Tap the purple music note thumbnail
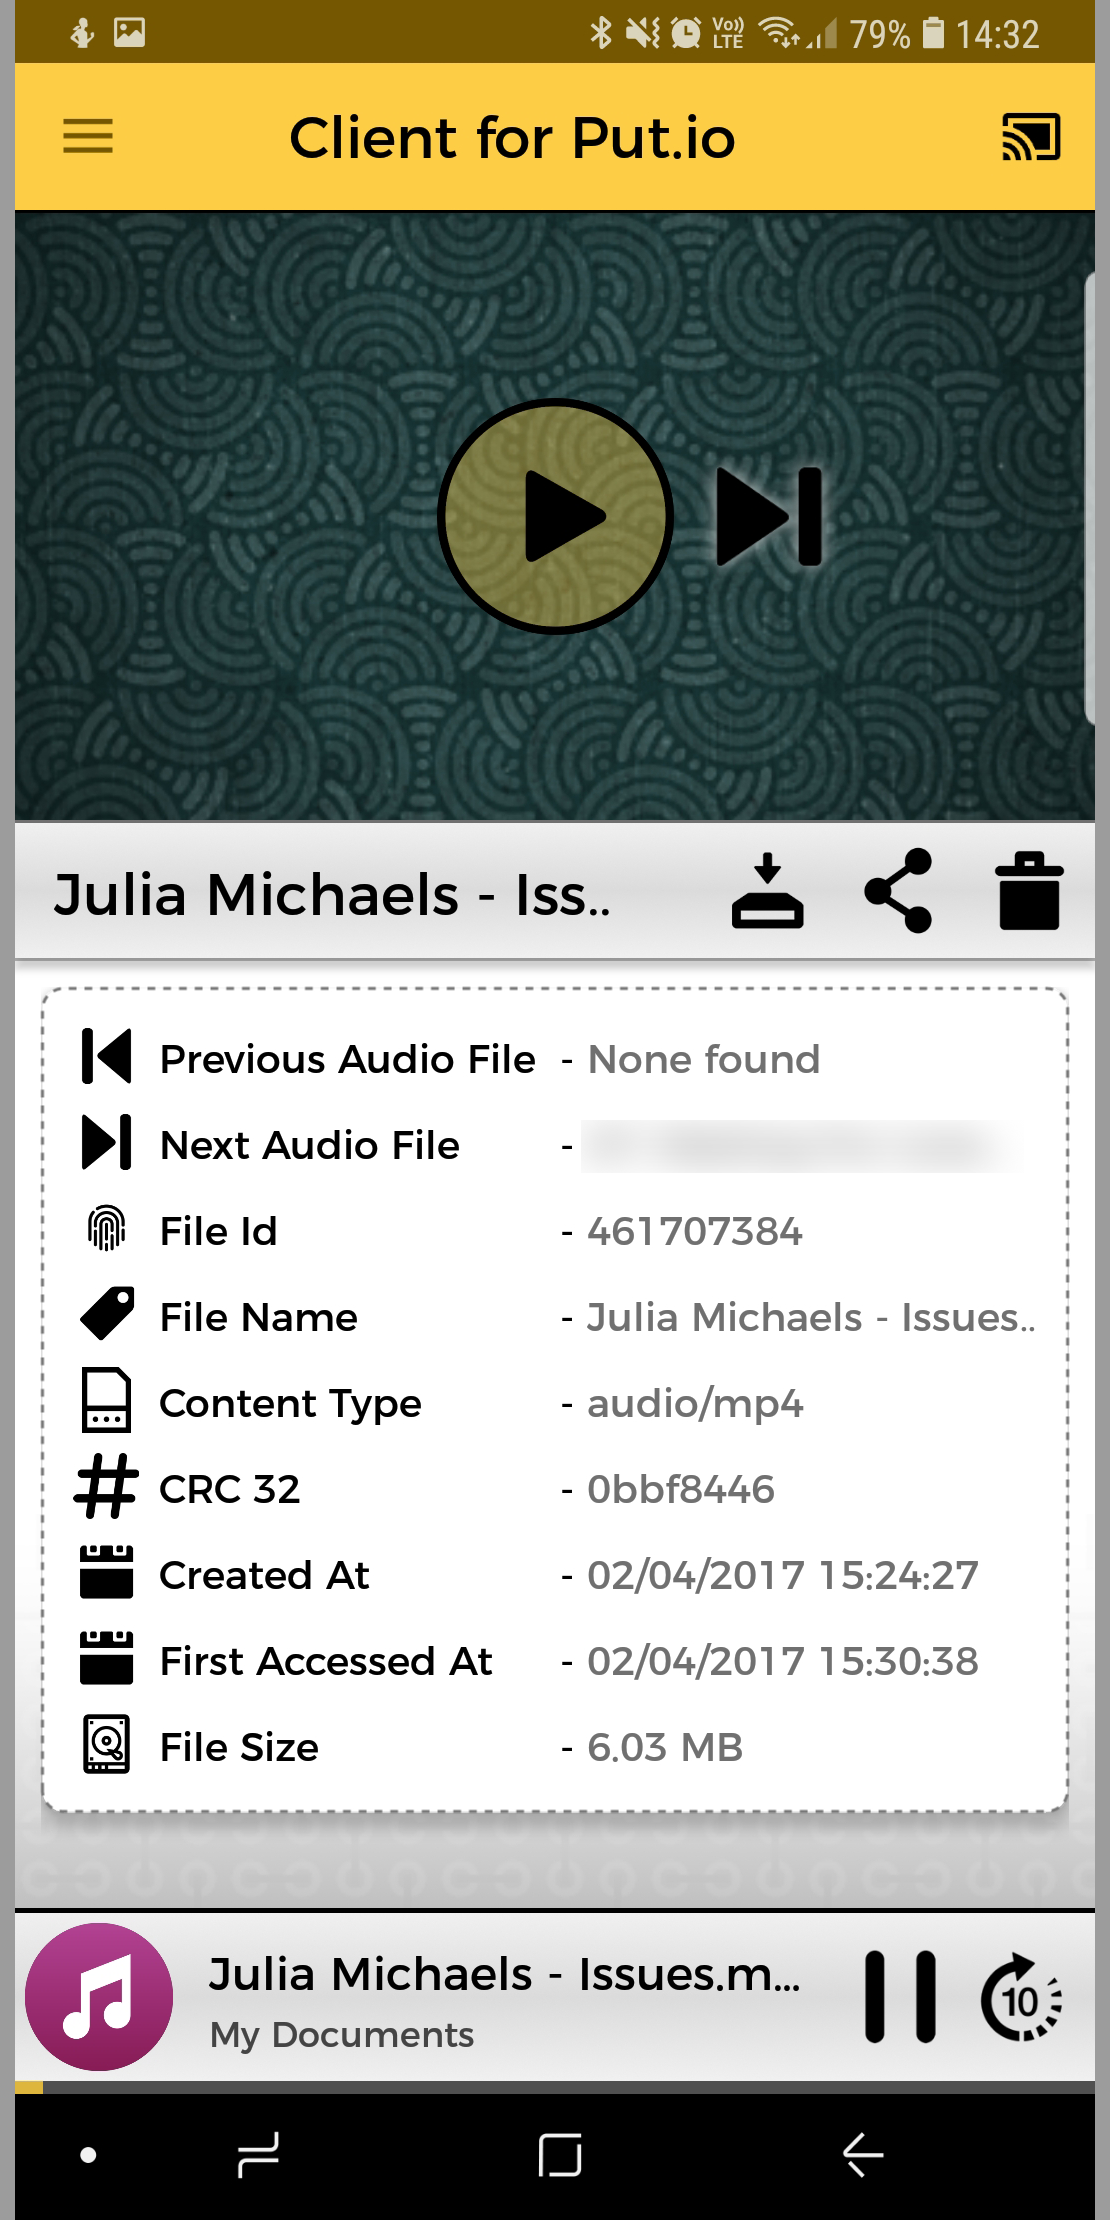 click(x=99, y=1997)
